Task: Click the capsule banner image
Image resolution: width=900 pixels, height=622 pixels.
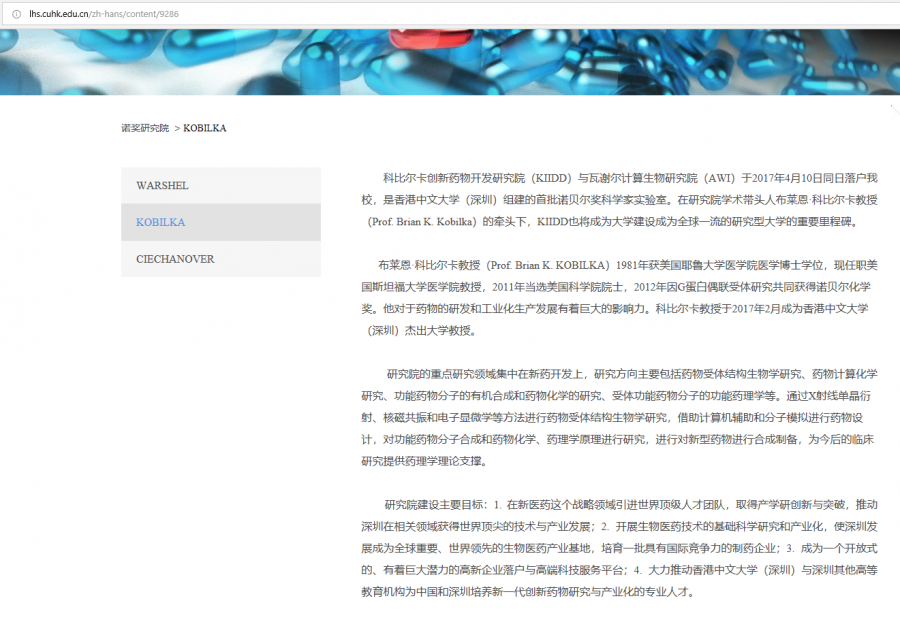Action: click(x=450, y=62)
